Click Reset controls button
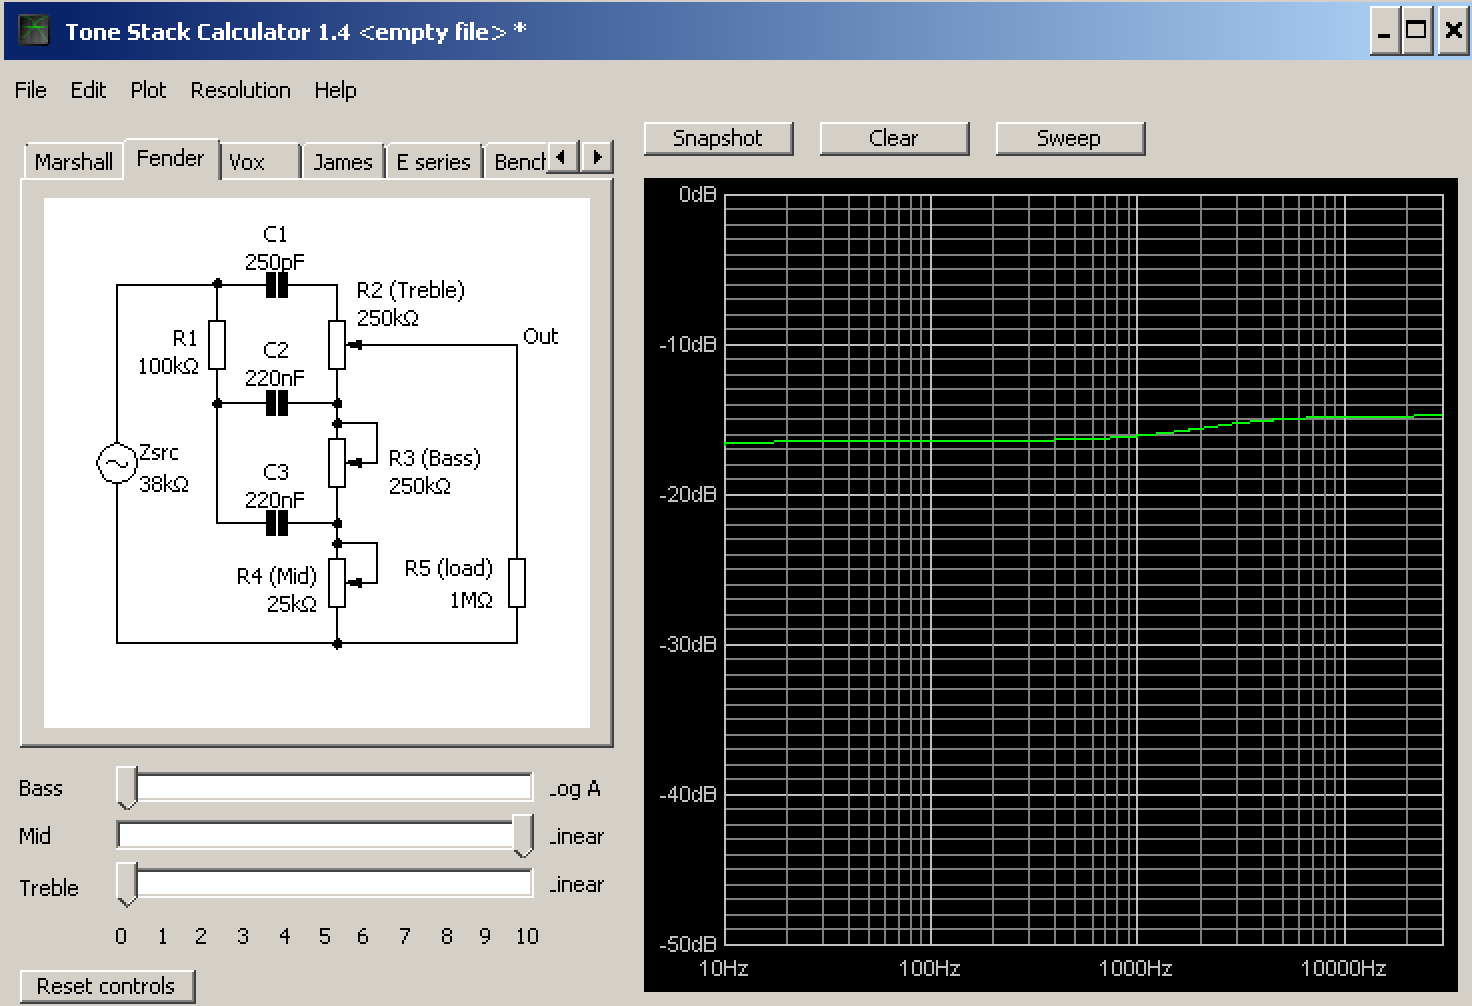 [106, 986]
